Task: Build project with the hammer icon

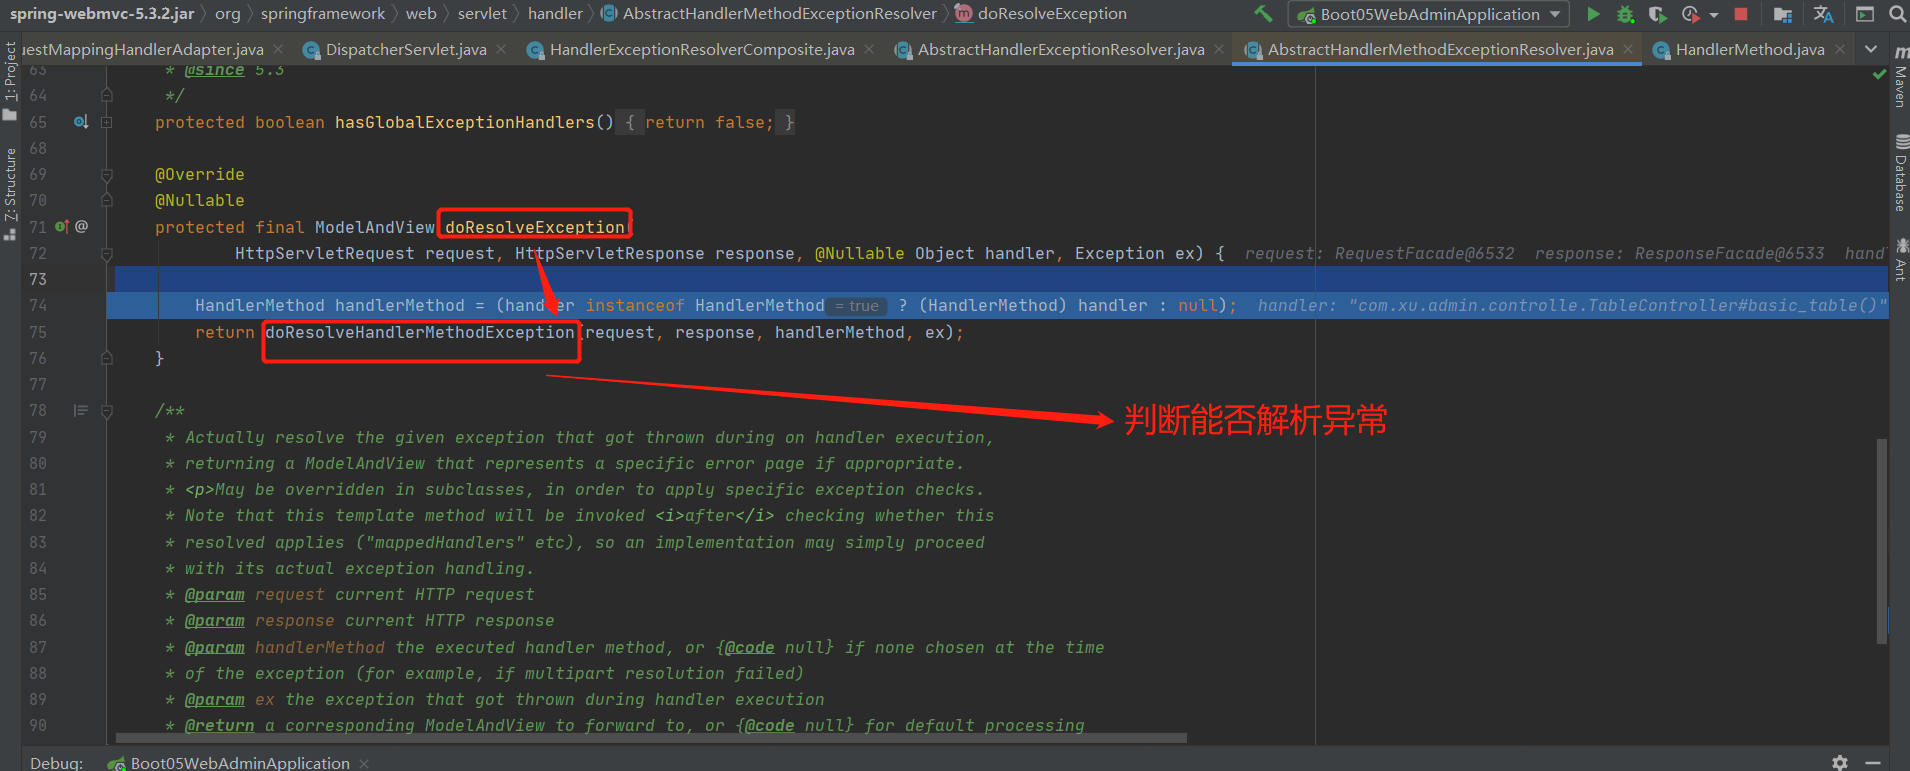Action: [1264, 14]
